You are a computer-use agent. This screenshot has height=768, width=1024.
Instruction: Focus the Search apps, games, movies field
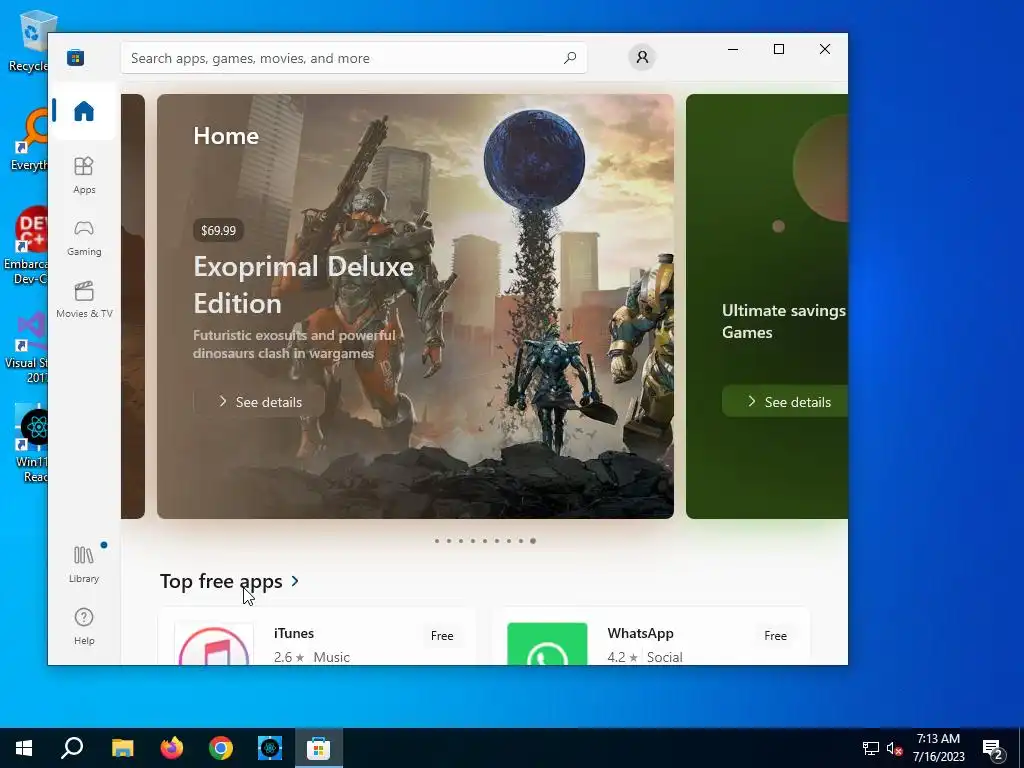coord(353,57)
